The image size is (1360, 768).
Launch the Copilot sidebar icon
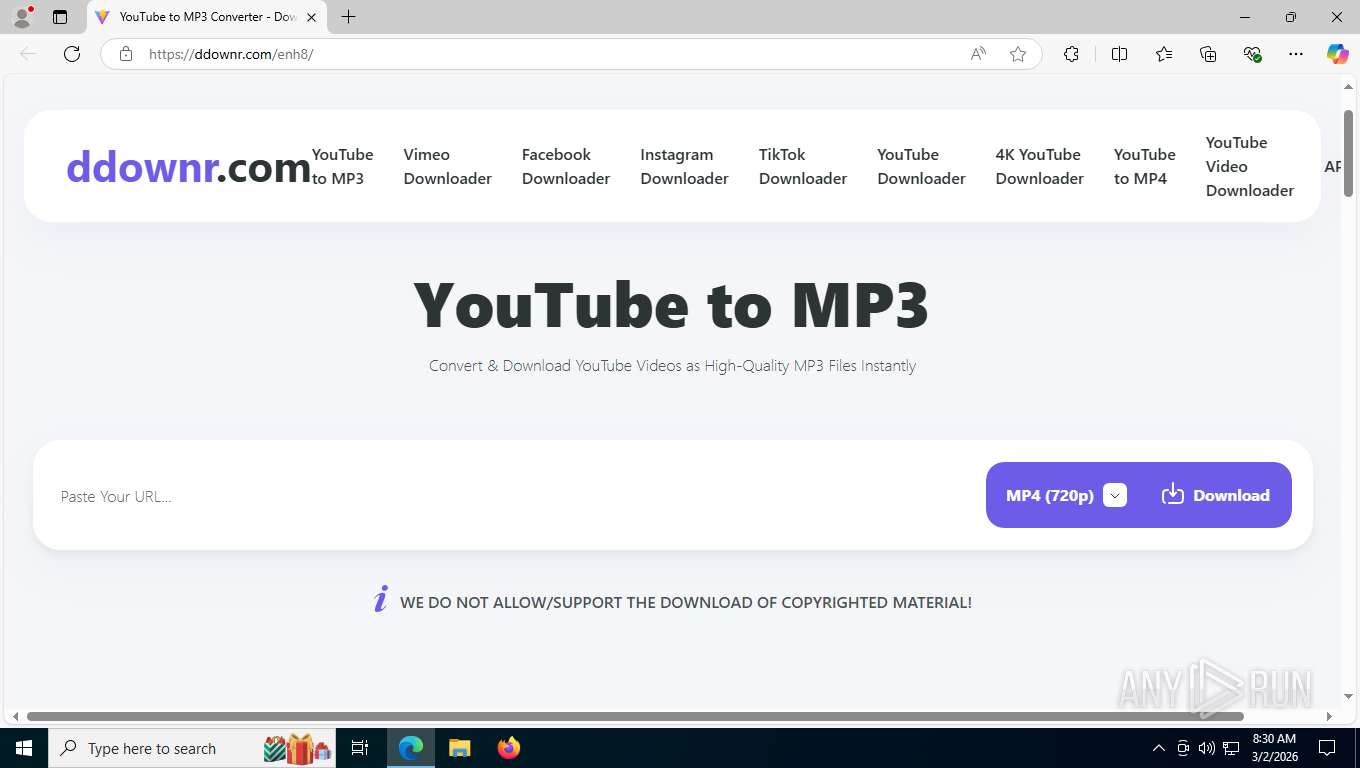[1337, 54]
